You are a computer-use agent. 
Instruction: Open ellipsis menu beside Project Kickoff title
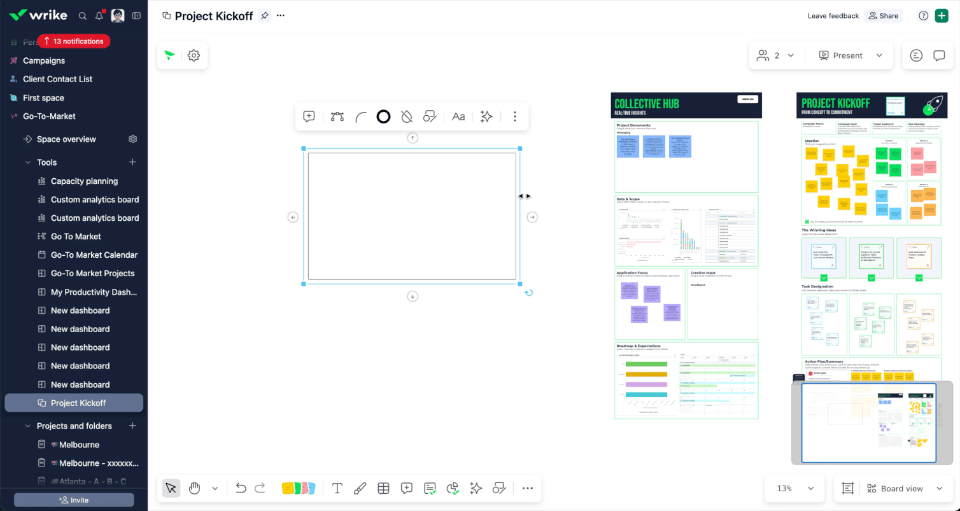(280, 16)
